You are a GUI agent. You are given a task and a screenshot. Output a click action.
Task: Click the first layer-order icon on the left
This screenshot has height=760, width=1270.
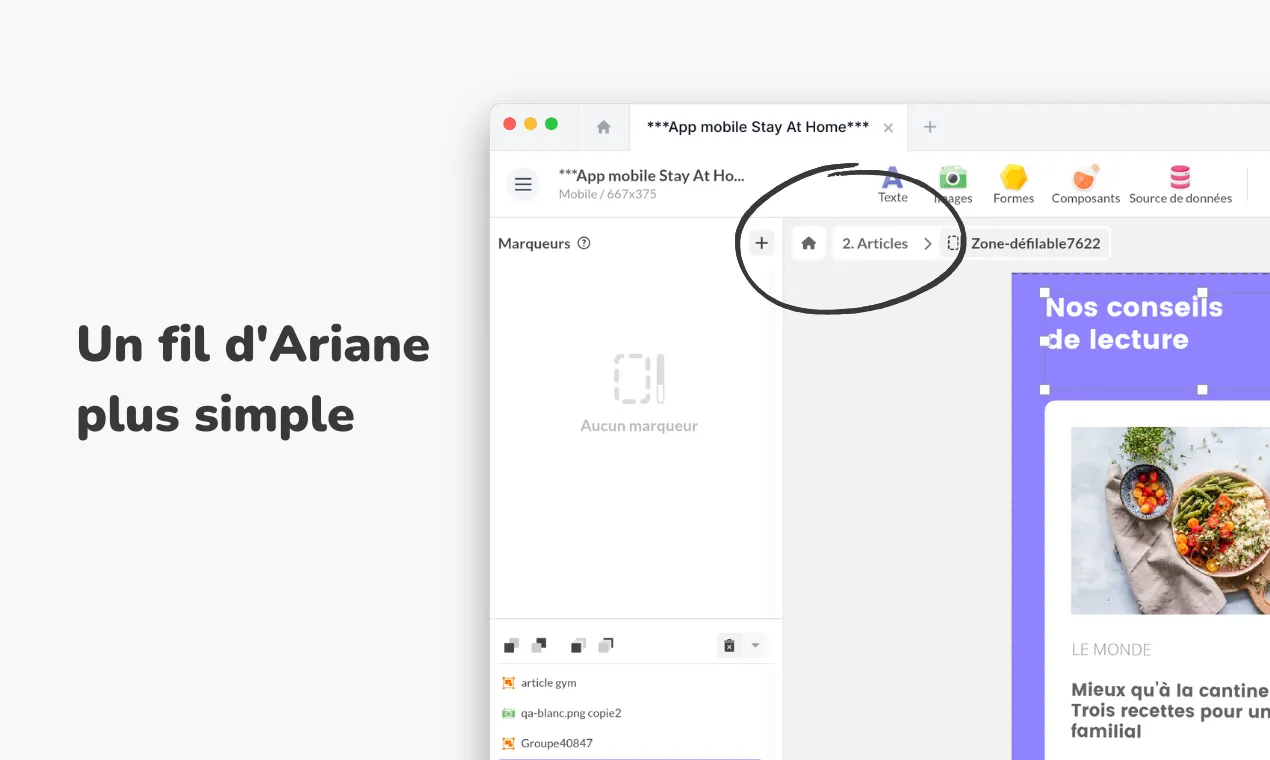coord(512,646)
